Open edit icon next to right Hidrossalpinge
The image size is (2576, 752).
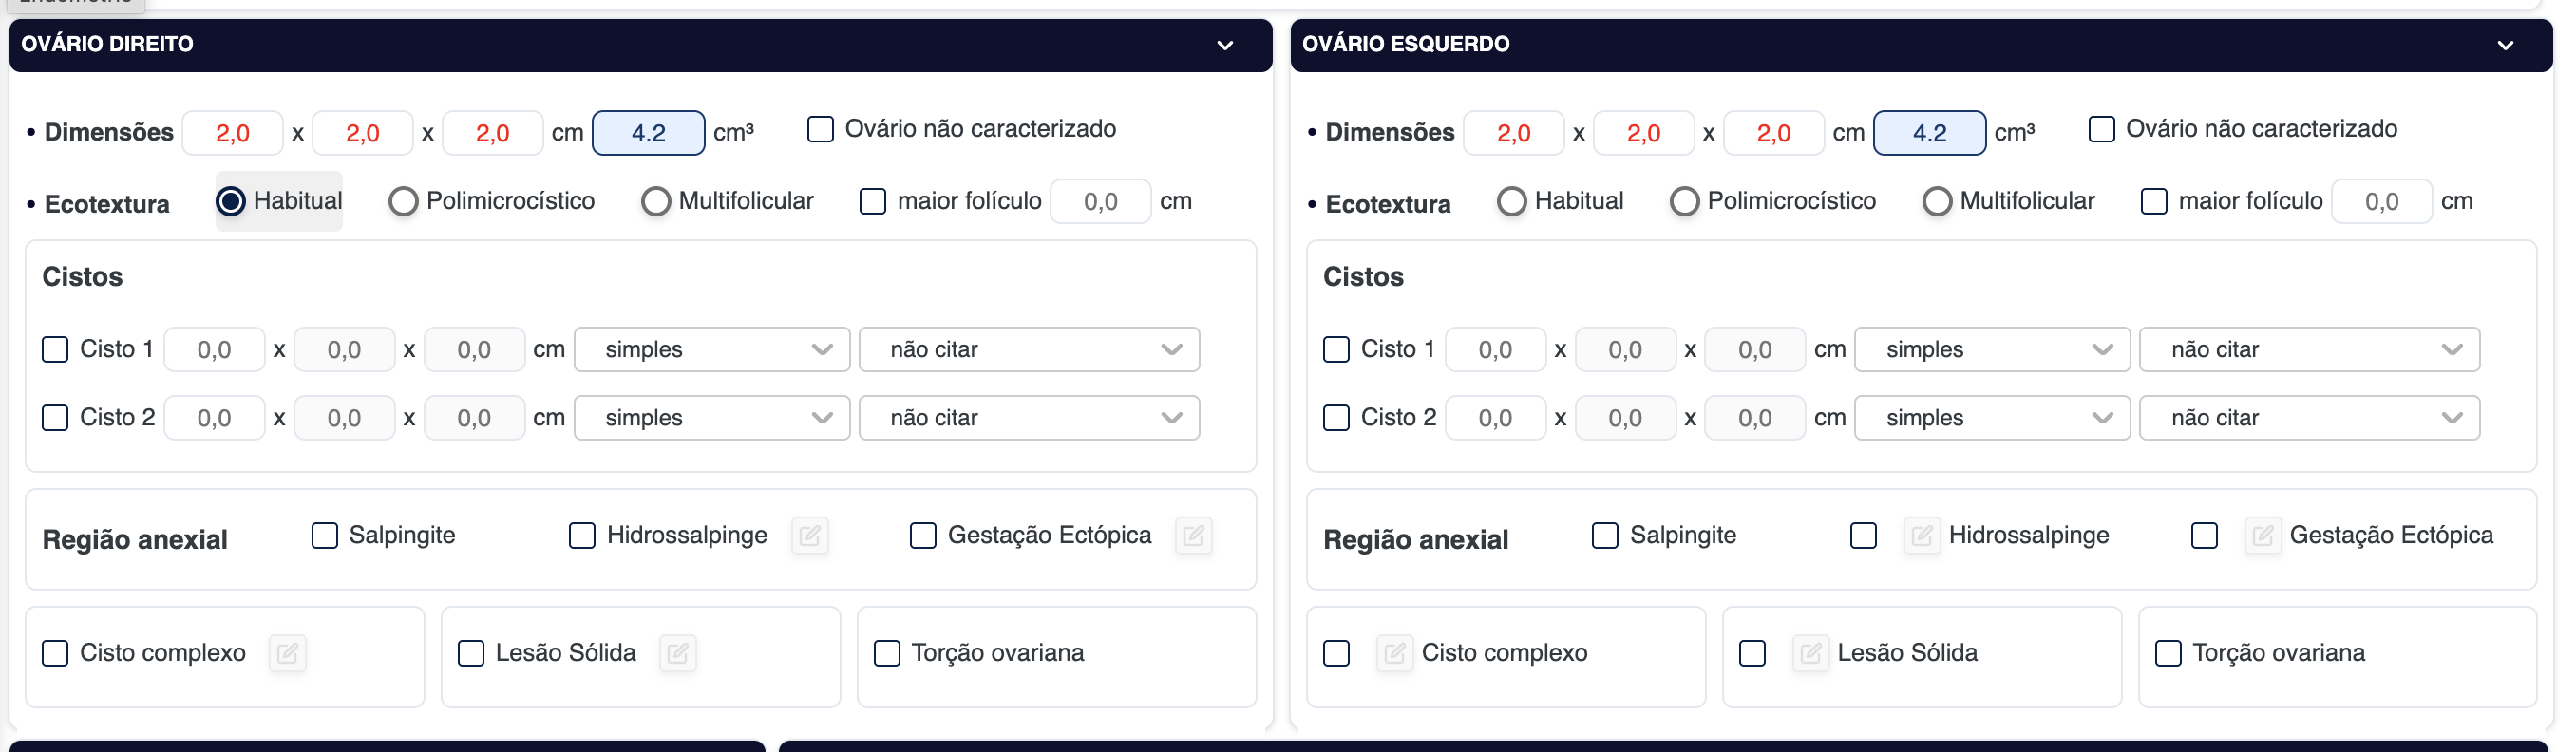[809, 536]
